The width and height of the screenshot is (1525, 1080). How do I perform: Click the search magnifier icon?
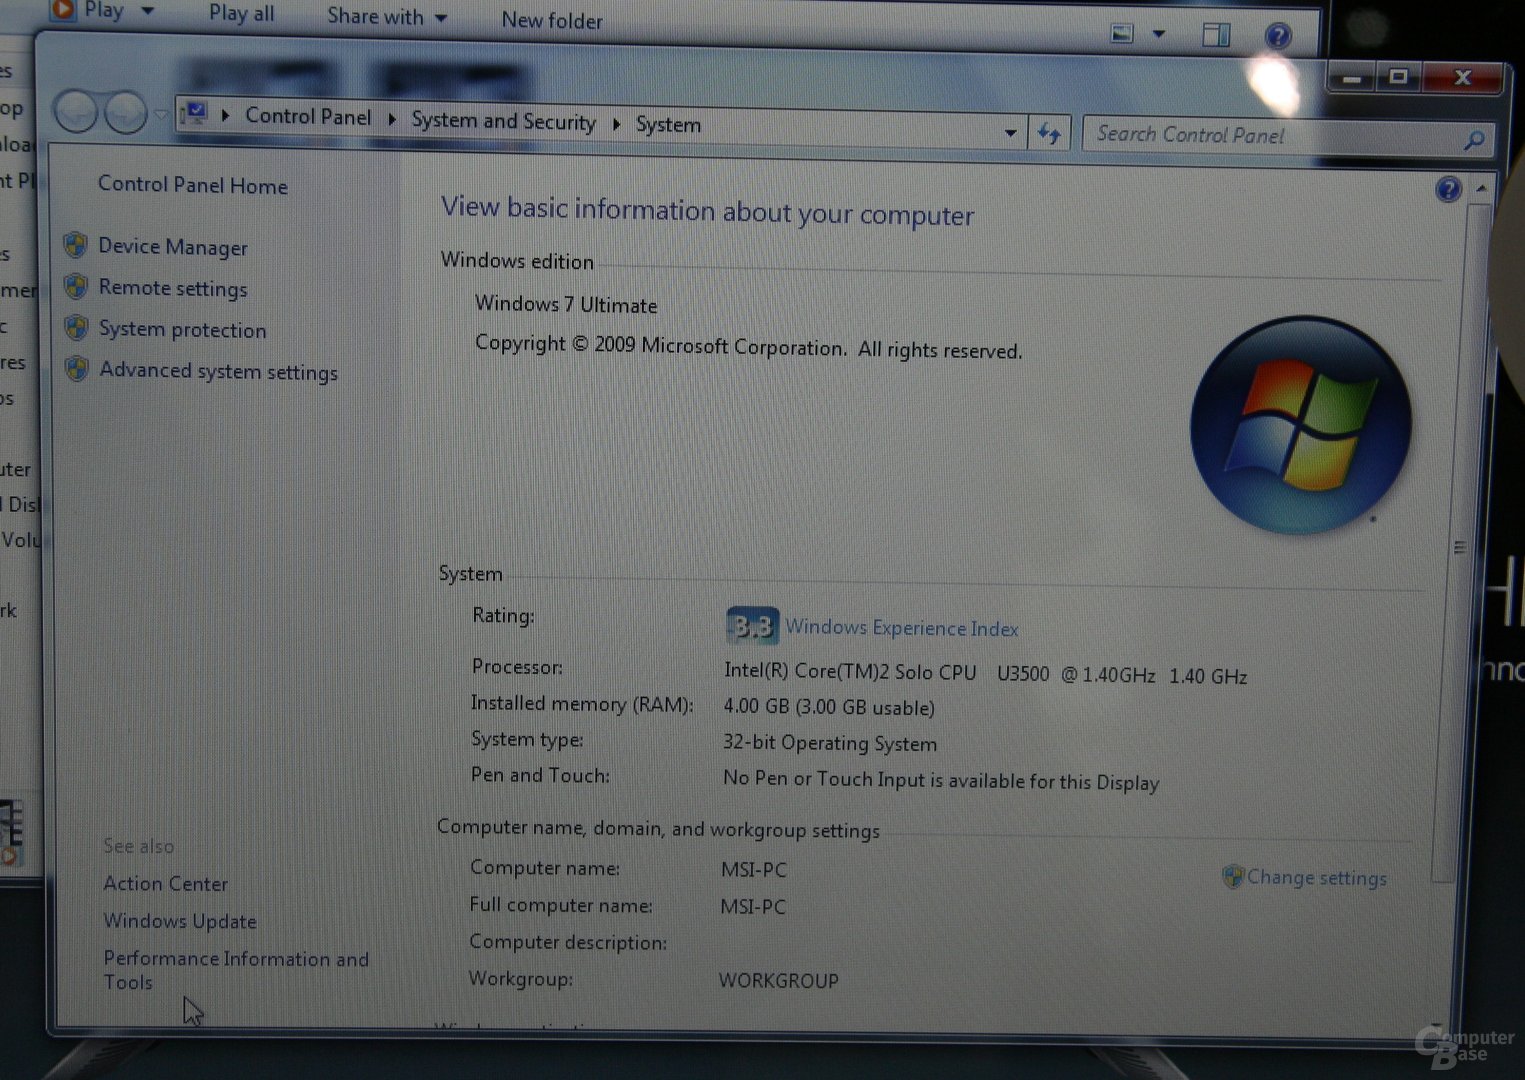click(1474, 141)
